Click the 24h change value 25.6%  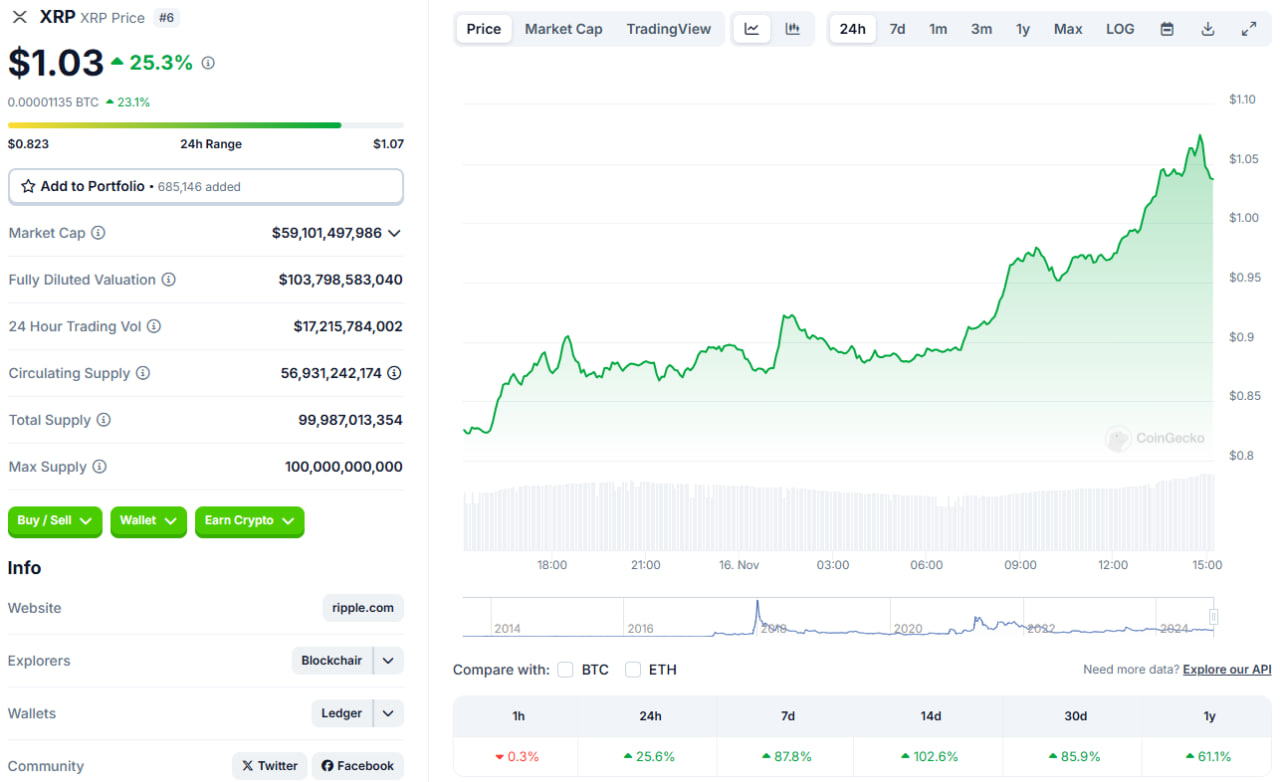(649, 757)
